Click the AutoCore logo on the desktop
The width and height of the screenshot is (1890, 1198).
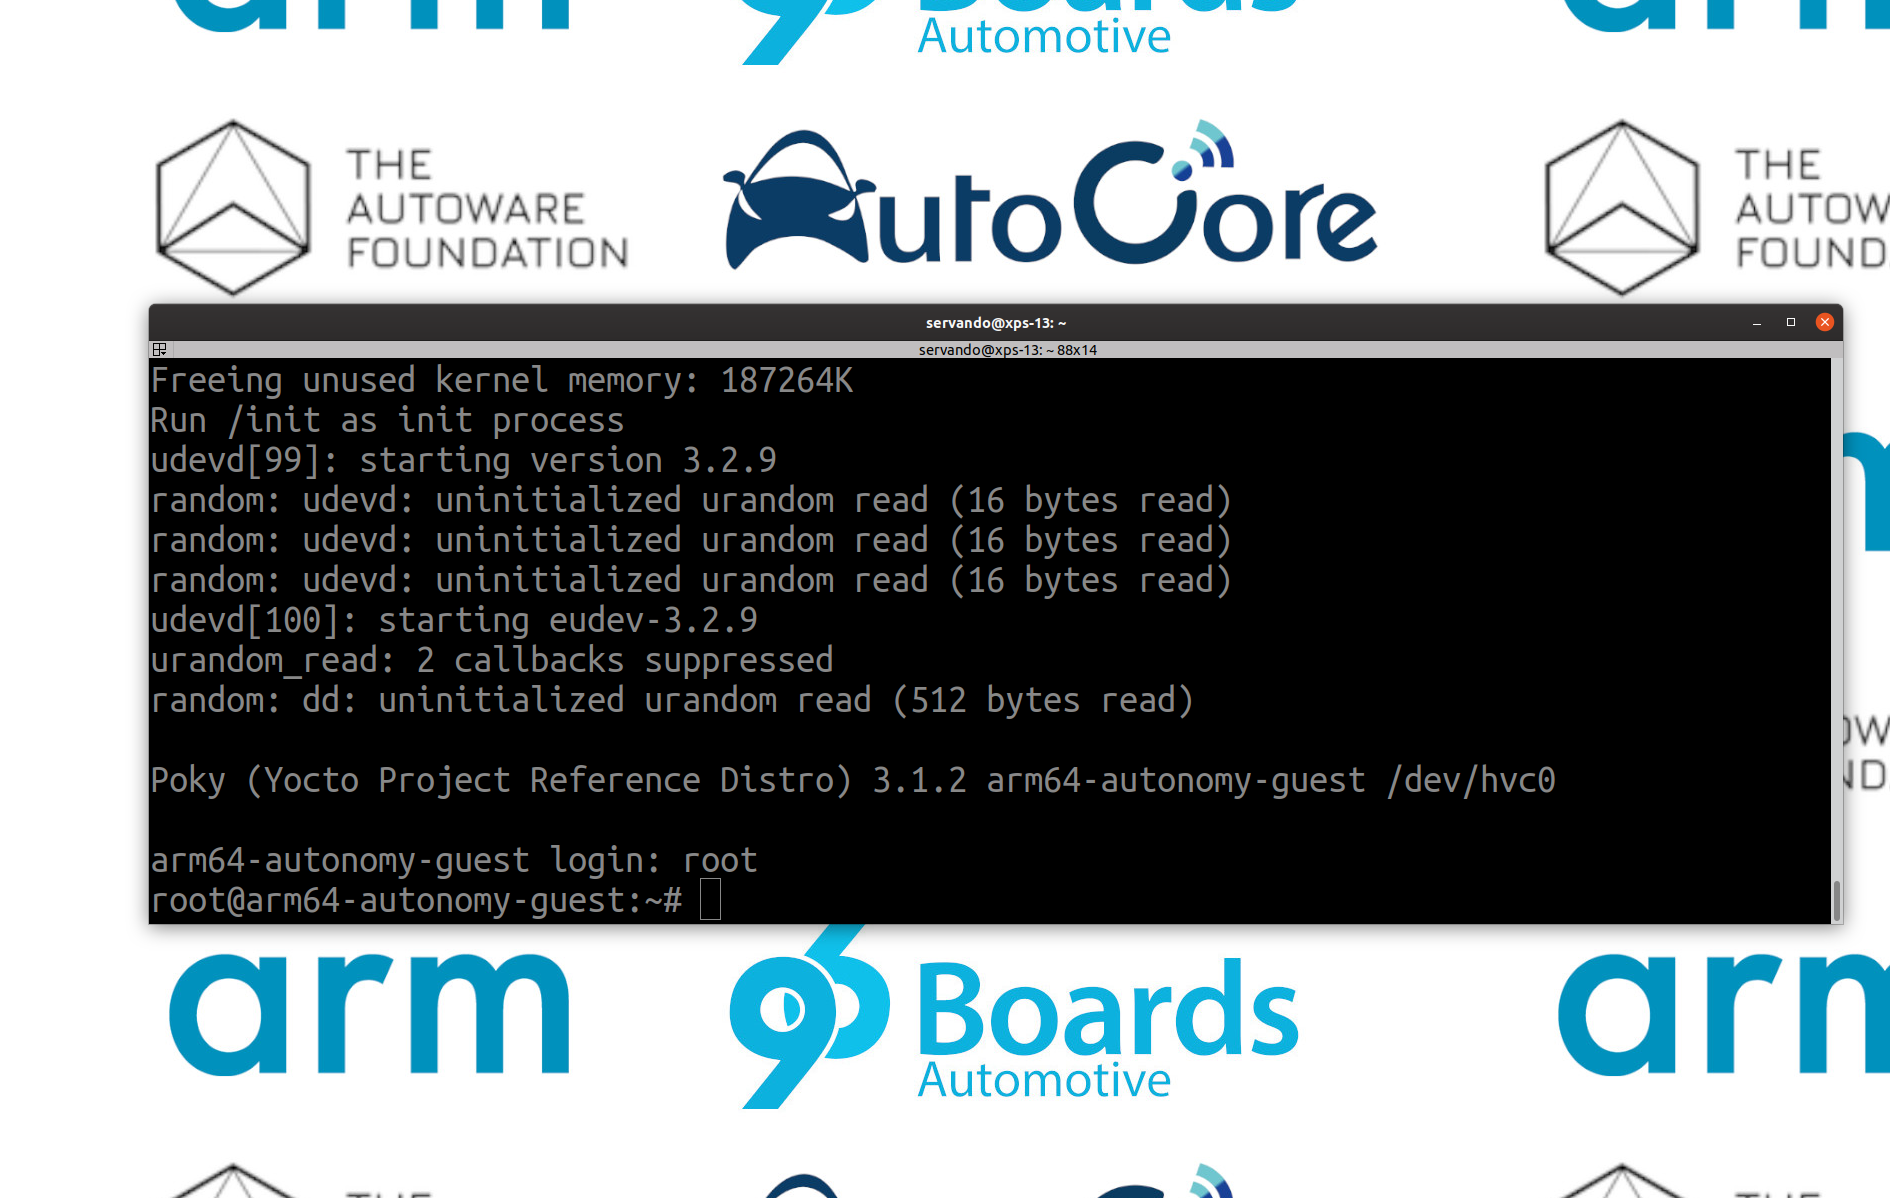[1050, 200]
